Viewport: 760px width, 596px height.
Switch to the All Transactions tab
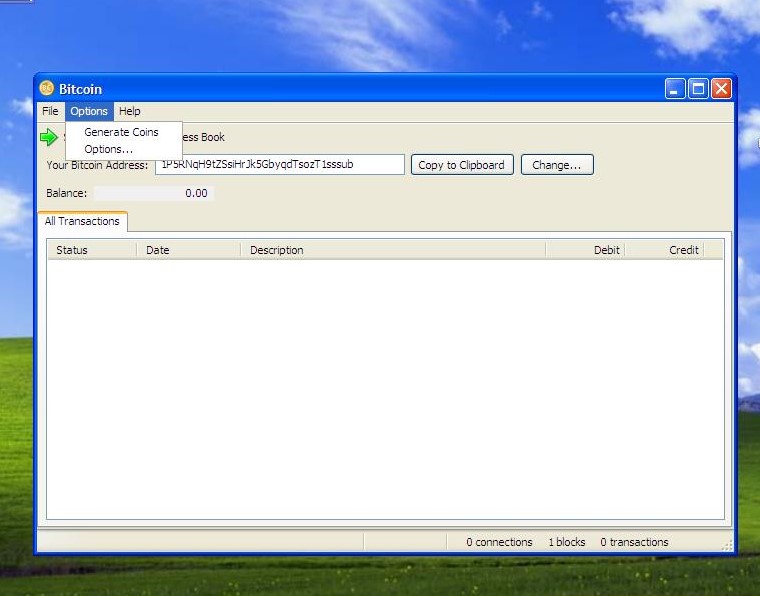pos(82,221)
